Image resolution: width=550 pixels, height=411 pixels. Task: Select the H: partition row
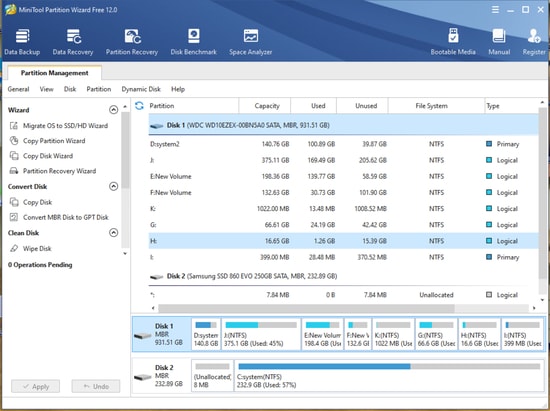click(x=343, y=241)
